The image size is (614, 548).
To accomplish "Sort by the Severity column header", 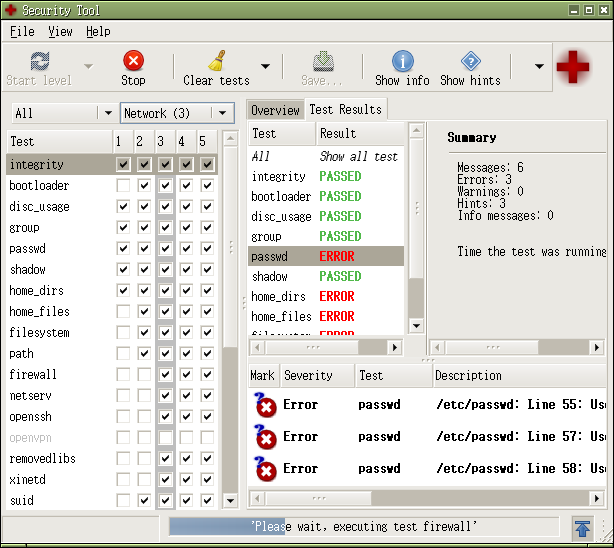I will [316, 376].
